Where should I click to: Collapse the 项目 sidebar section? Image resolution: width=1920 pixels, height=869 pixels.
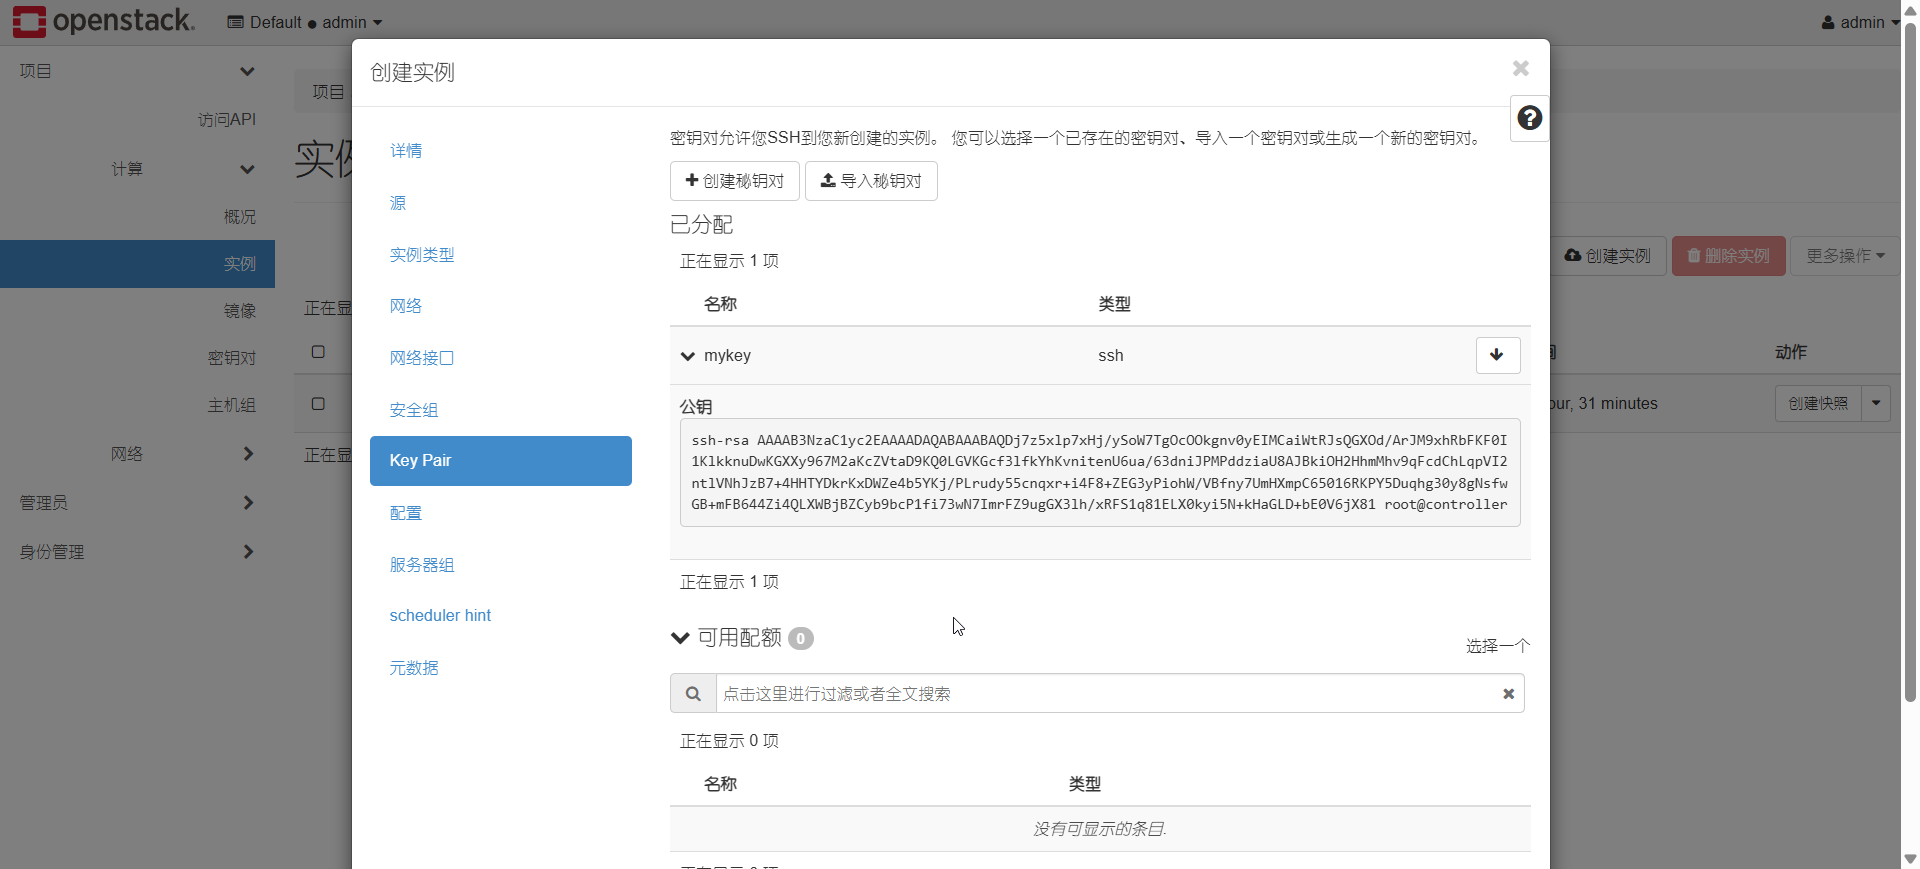137,71
